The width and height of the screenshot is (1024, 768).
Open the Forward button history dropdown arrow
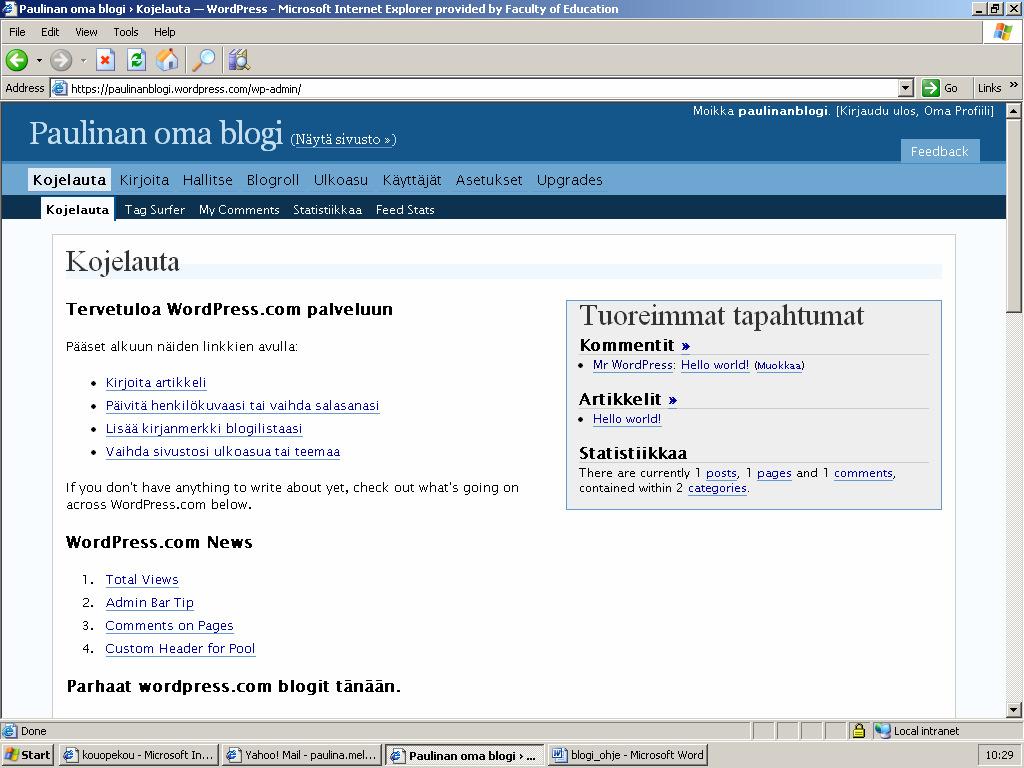[x=83, y=61]
